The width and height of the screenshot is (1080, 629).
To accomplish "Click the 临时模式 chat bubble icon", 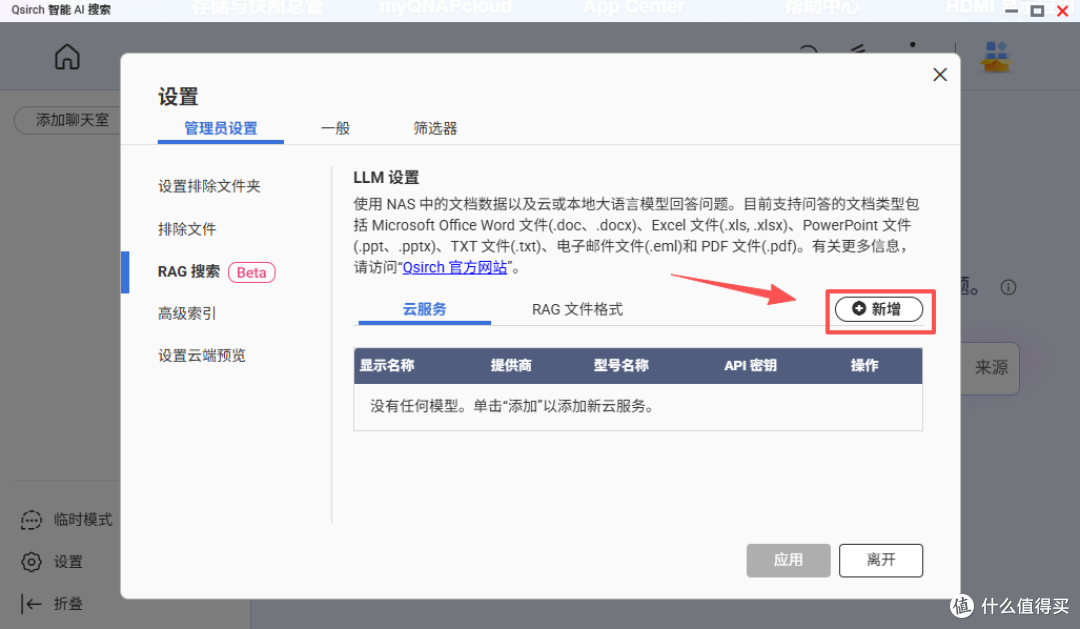I will click(x=31, y=520).
